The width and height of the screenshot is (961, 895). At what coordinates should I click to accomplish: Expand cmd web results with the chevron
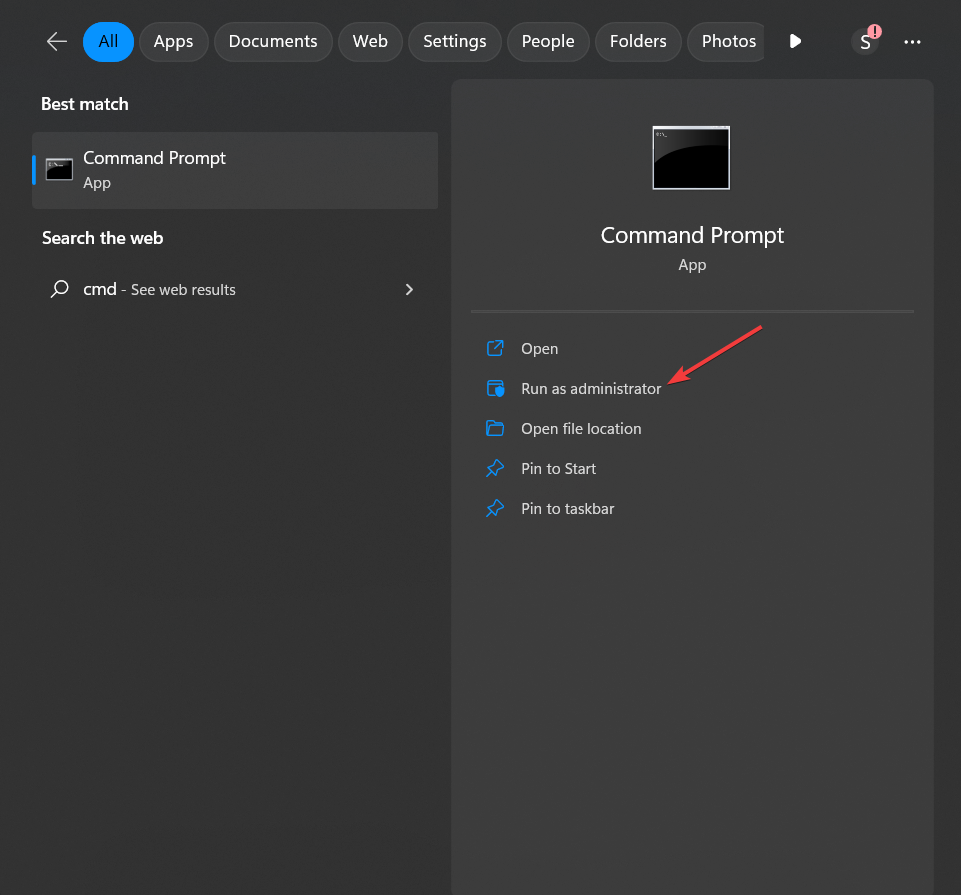pyautogui.click(x=409, y=289)
